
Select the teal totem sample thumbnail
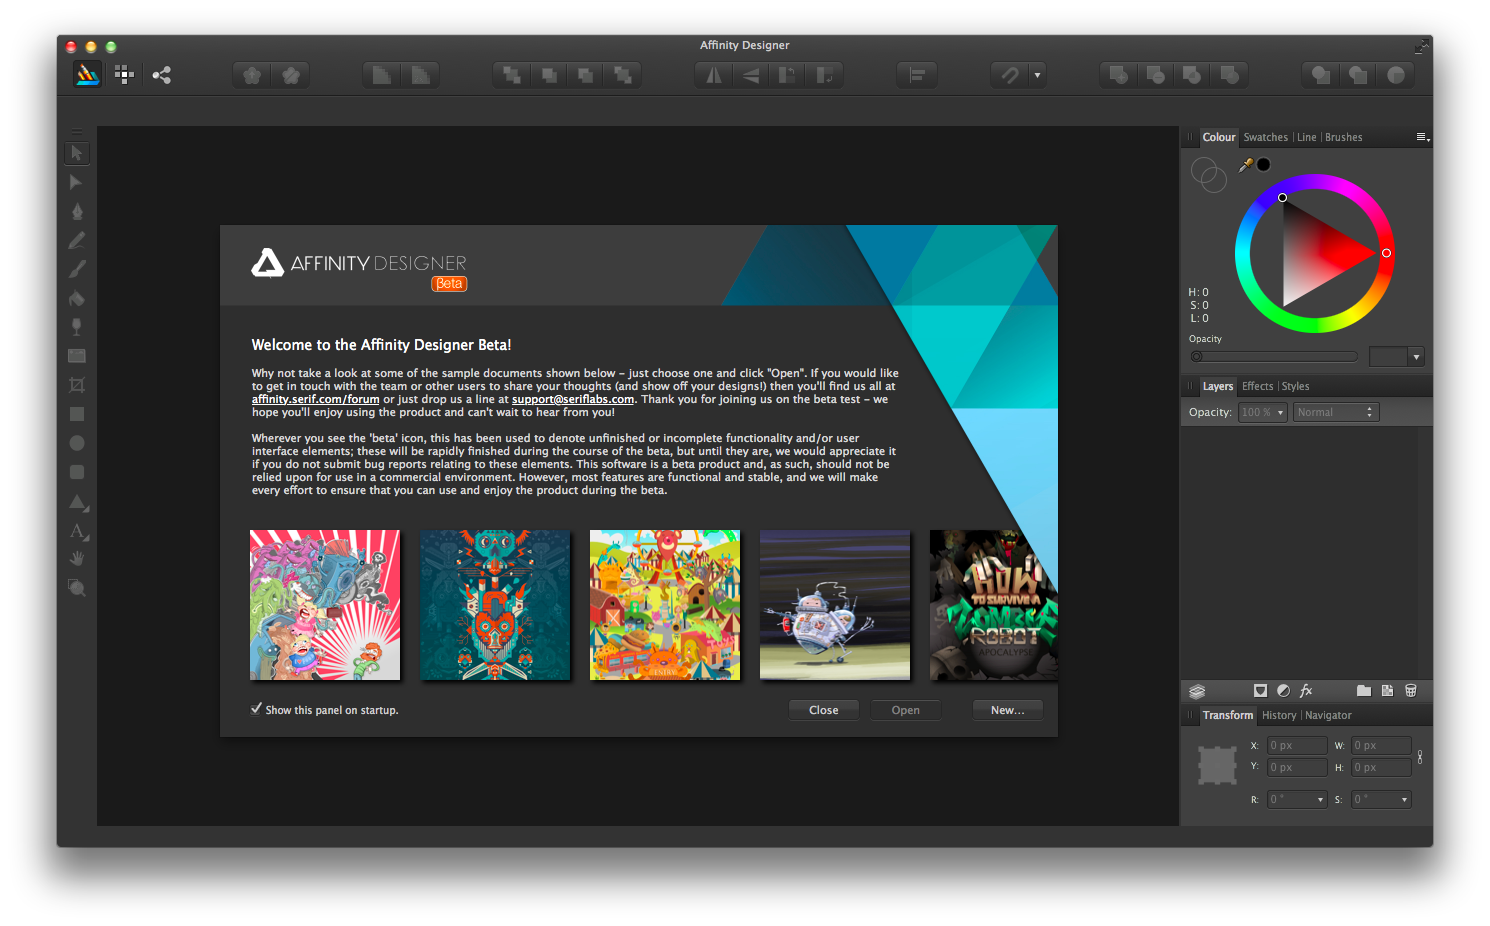(495, 605)
